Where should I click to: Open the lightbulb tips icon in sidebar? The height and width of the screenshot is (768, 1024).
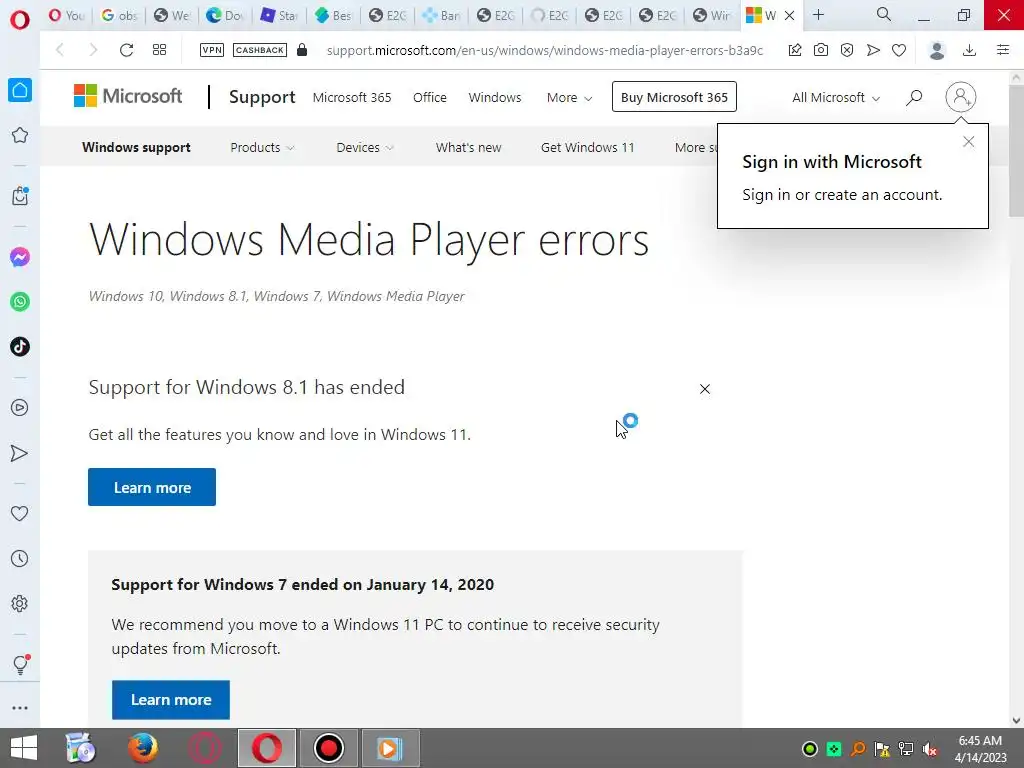tap(20, 665)
